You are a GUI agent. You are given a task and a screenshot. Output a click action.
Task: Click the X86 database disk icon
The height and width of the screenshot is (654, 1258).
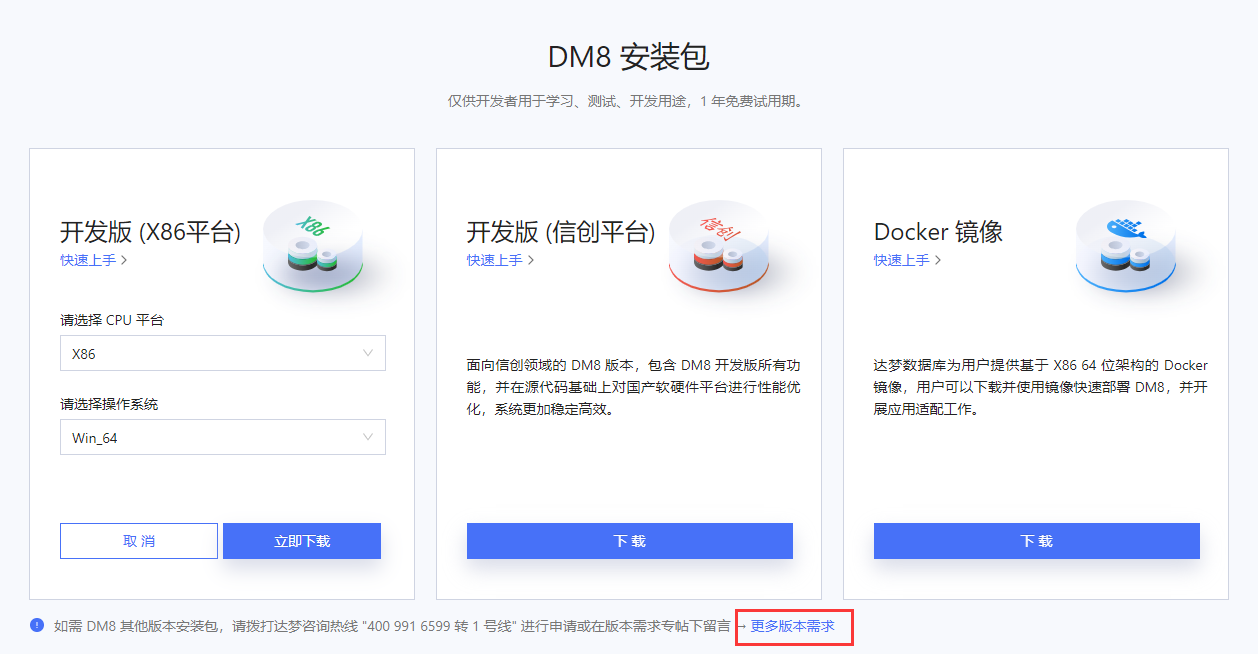(312, 246)
